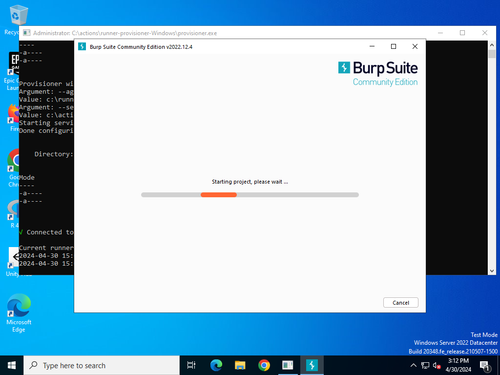Click the Burp Suite Community Edition logo
The image size is (500, 375).
[378, 73]
